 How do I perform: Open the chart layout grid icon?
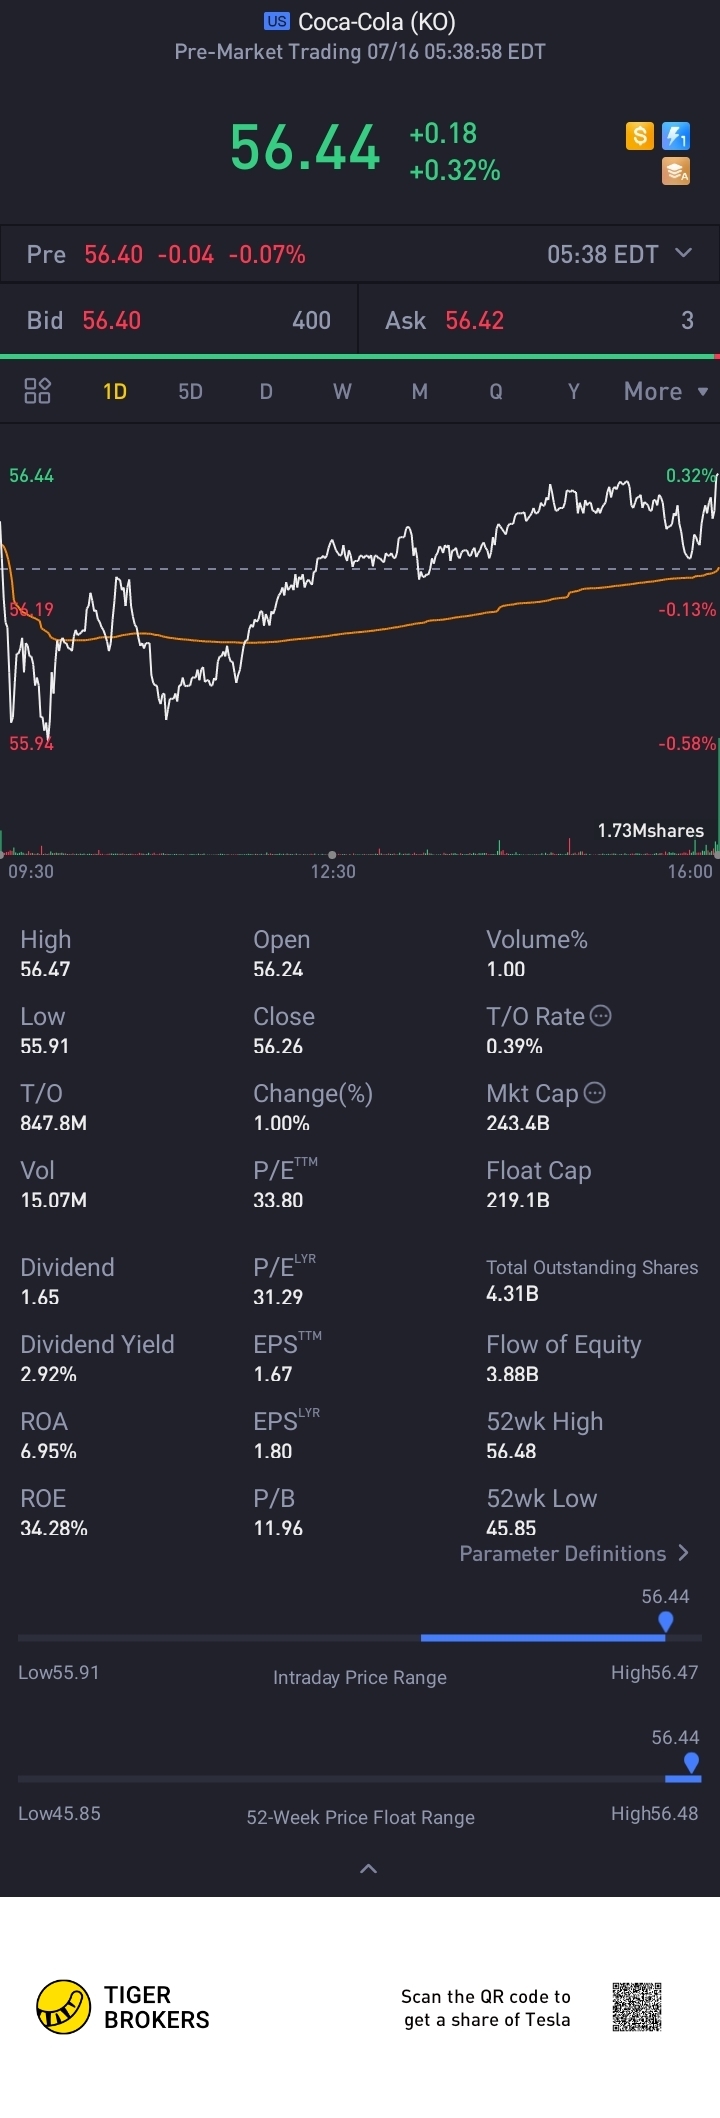[x=37, y=391]
